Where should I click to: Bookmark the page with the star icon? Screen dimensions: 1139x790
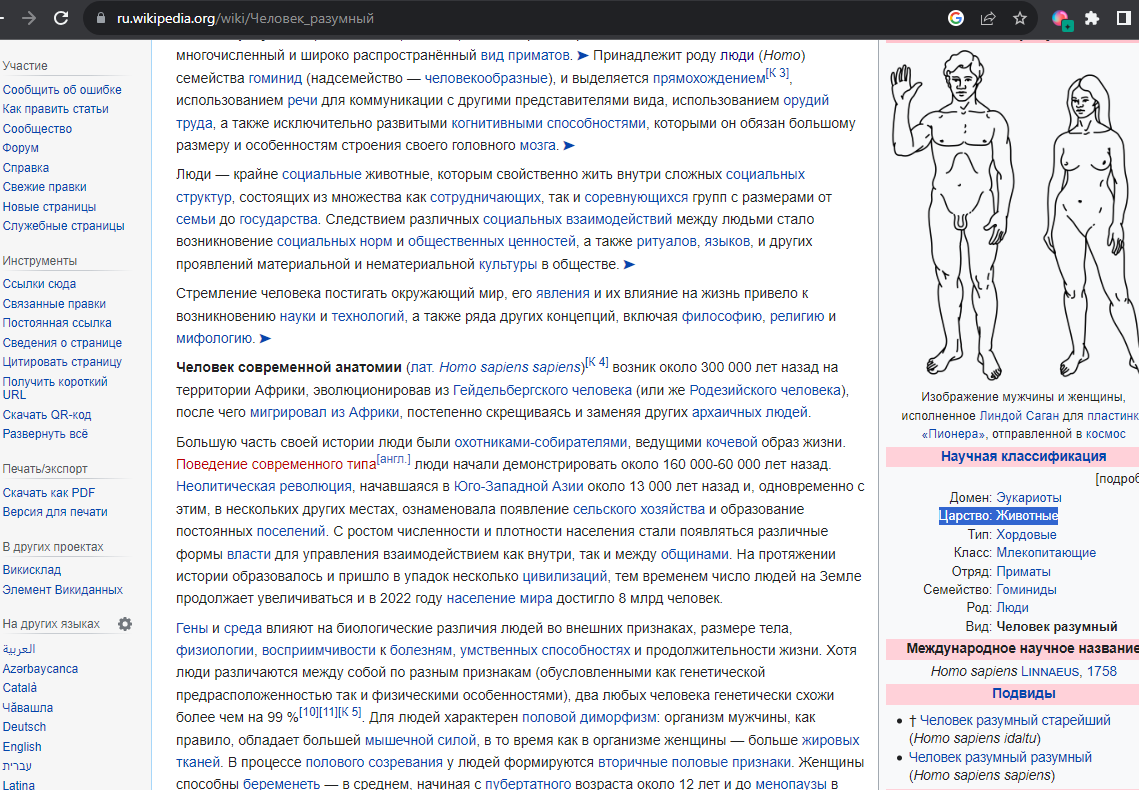click(x=1020, y=18)
